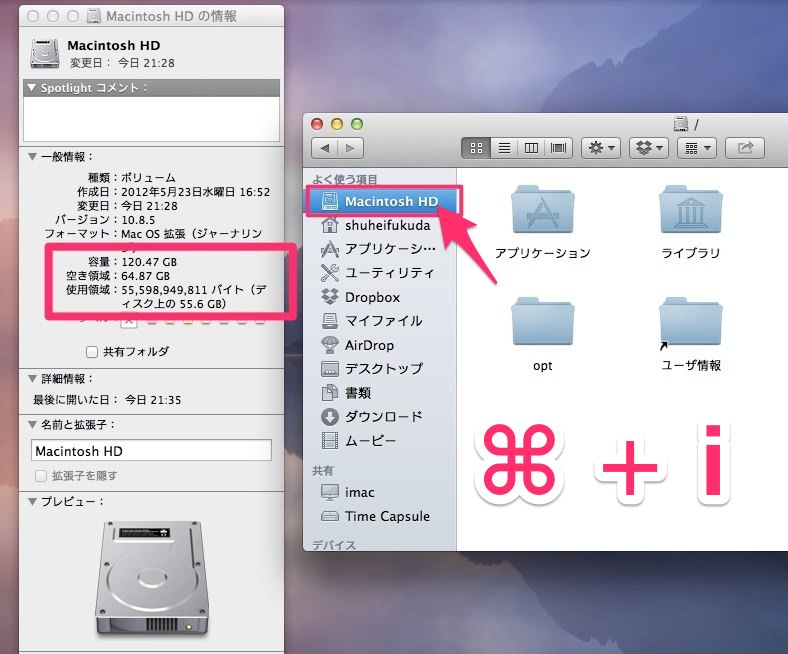Collapse the 一般情報 section
Viewport: 788px width, 654px height.
pyautogui.click(x=32, y=157)
